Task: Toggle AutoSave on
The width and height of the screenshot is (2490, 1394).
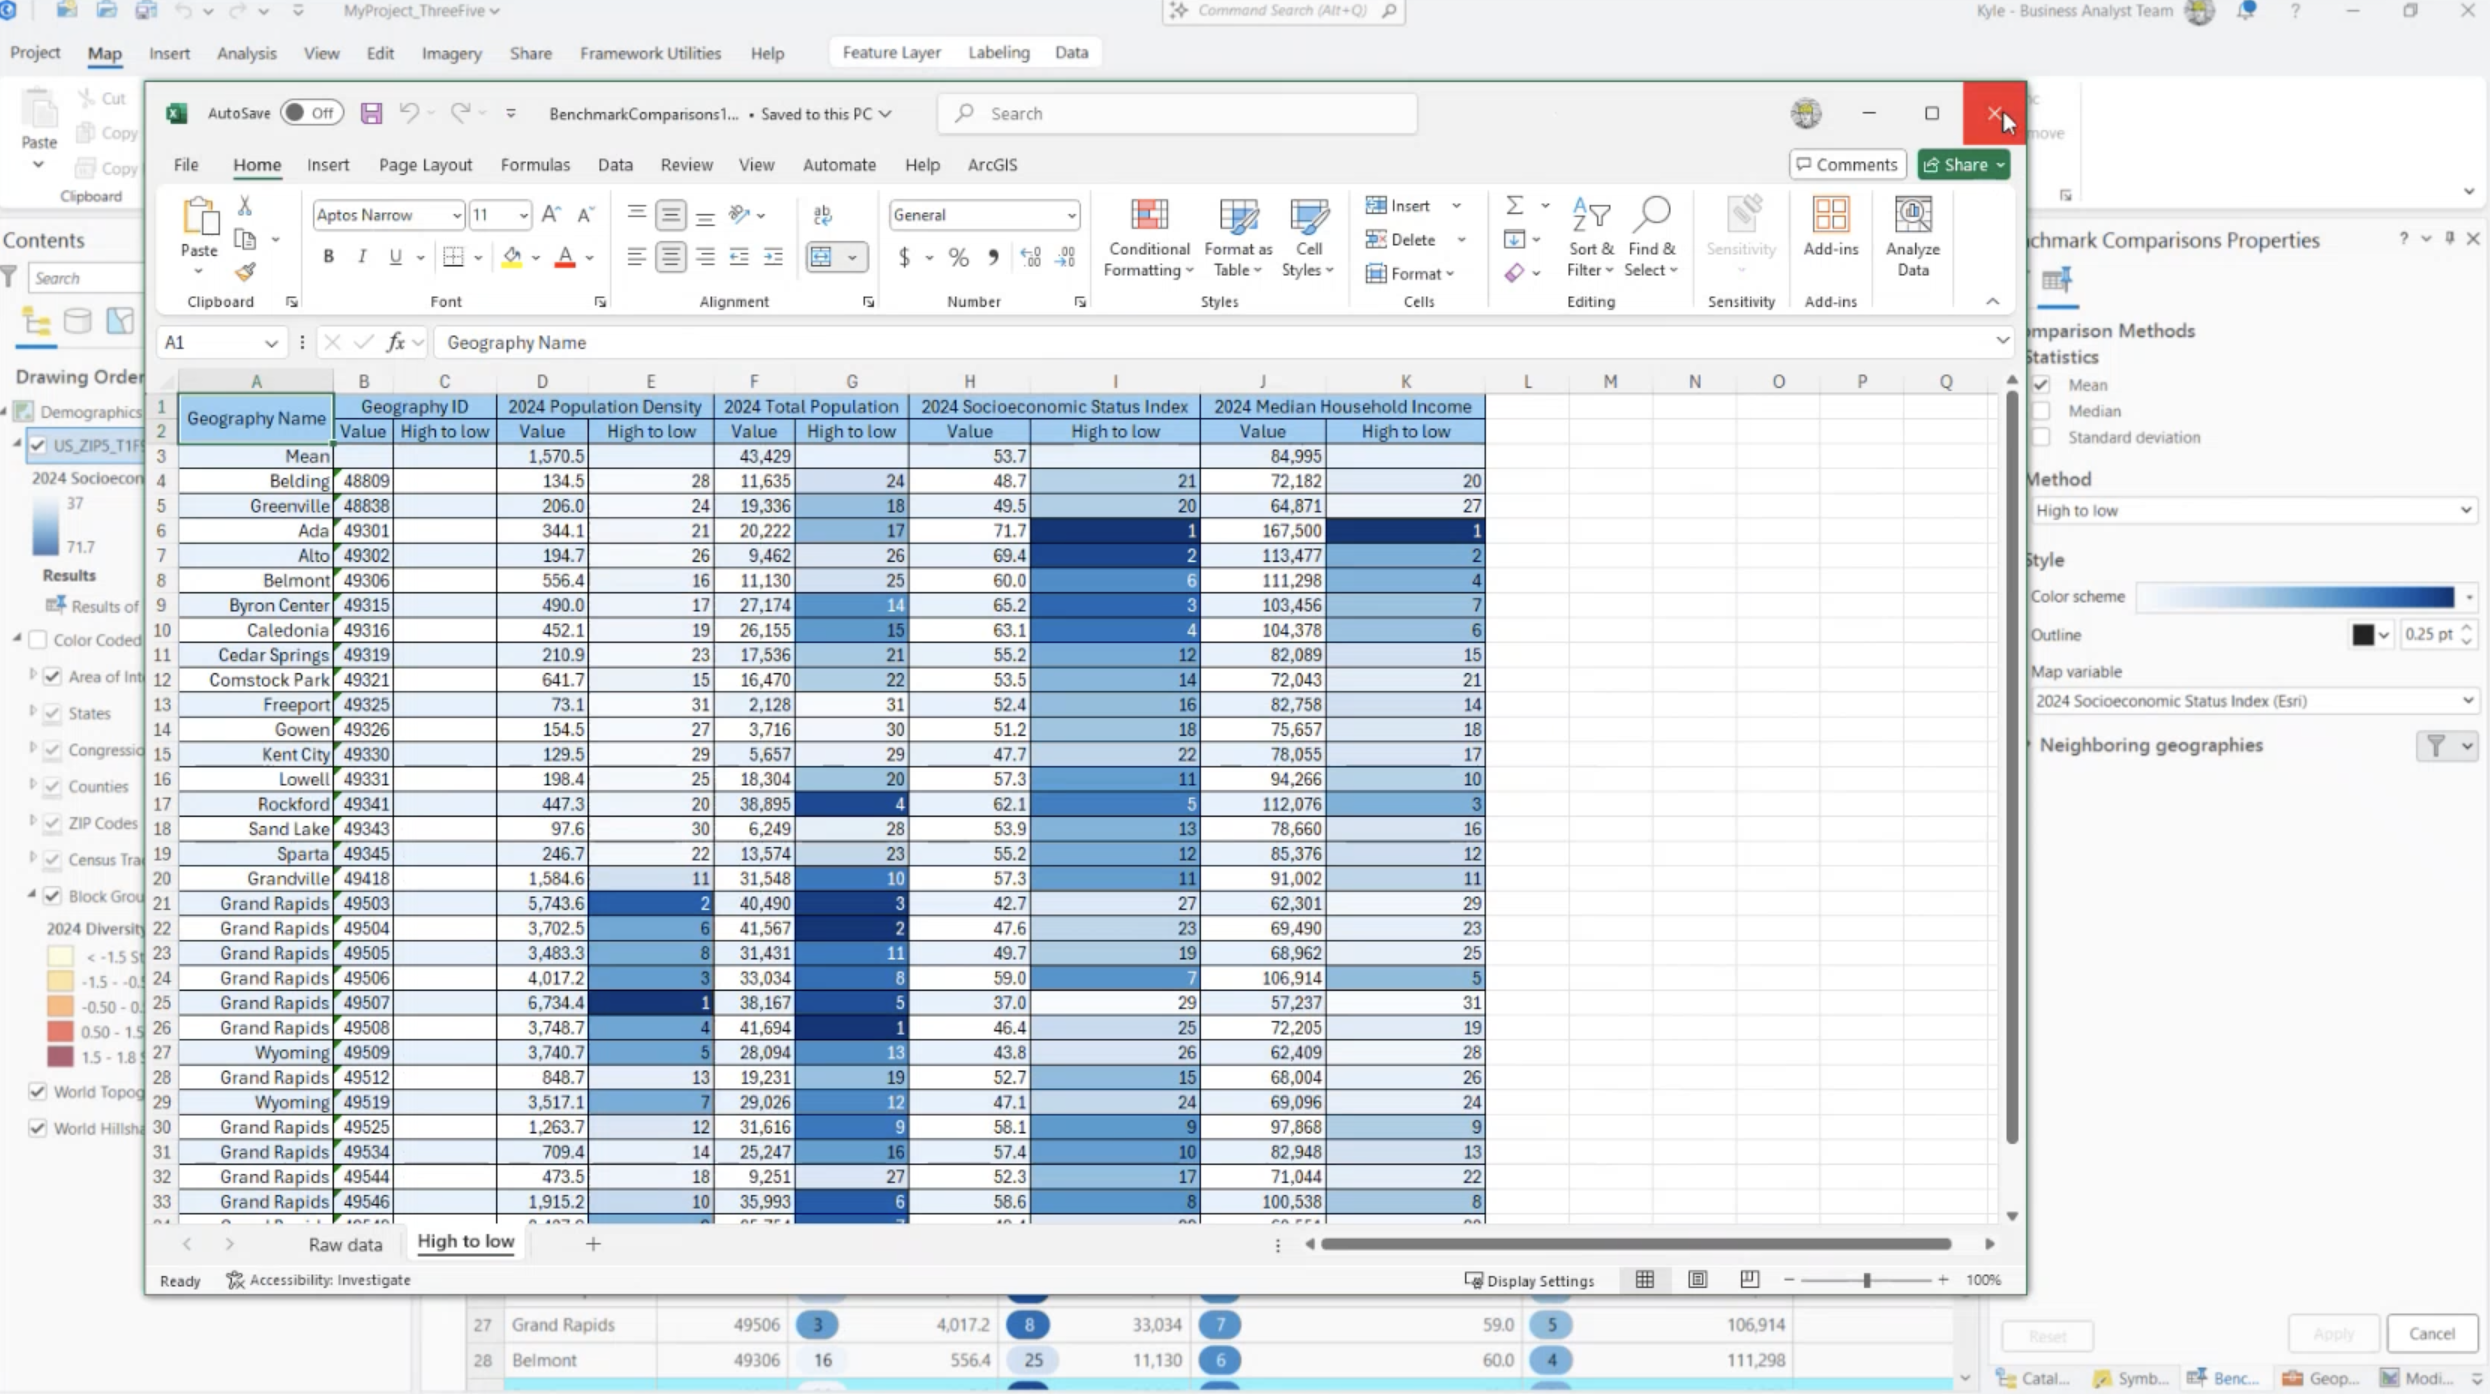Action: (x=311, y=113)
